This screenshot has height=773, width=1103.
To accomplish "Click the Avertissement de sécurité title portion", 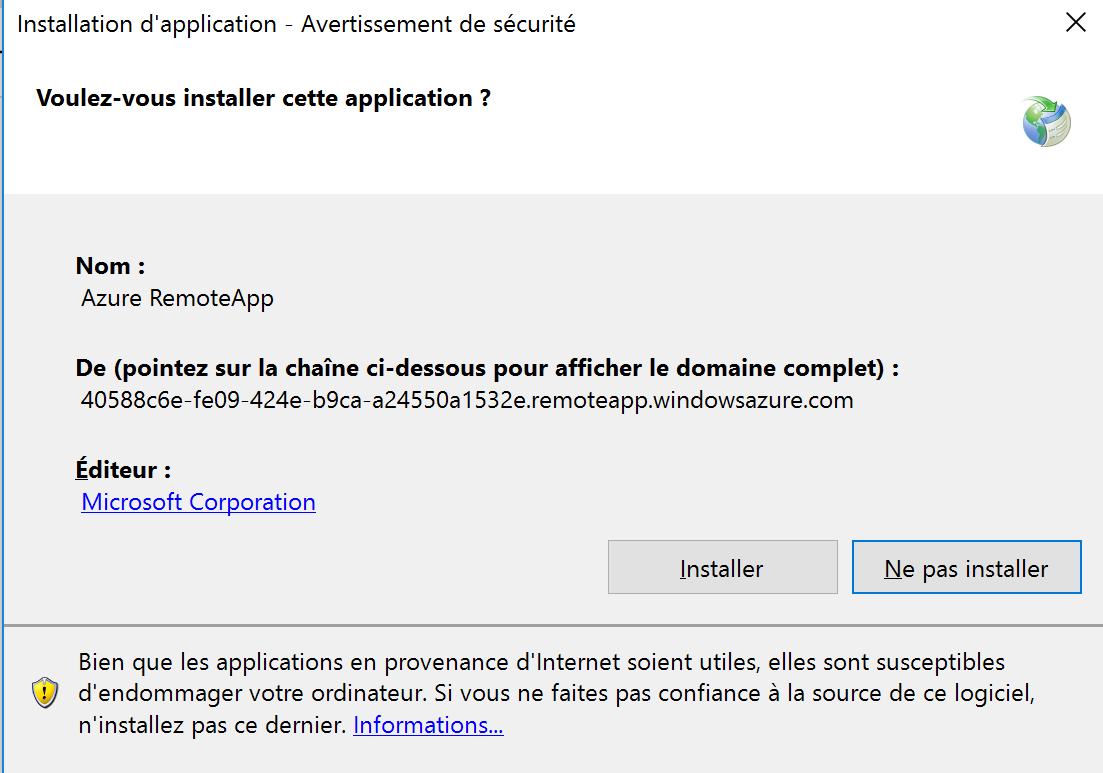I will point(438,24).
